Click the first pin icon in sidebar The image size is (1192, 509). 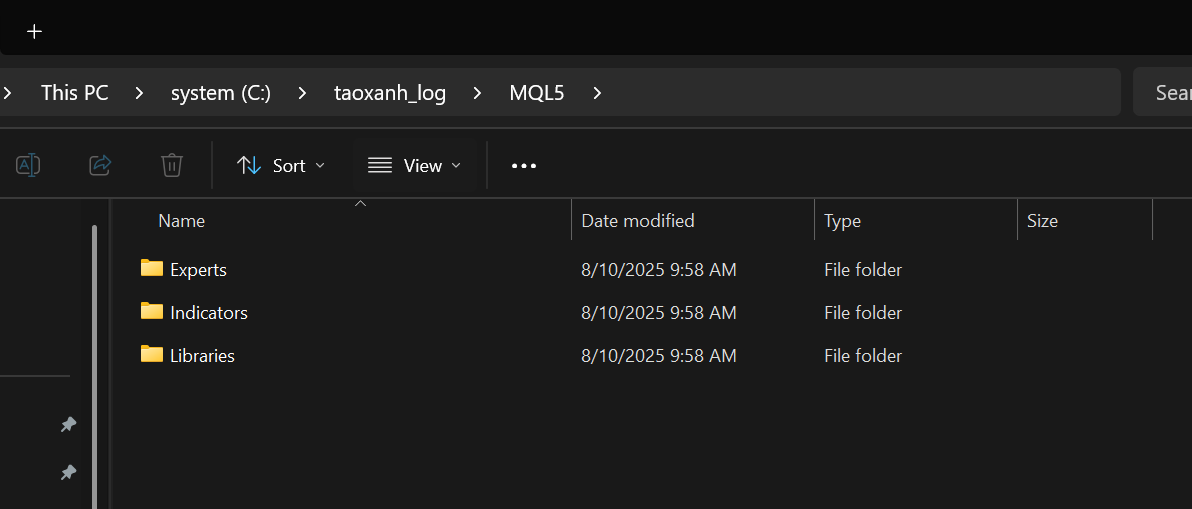pos(68,425)
